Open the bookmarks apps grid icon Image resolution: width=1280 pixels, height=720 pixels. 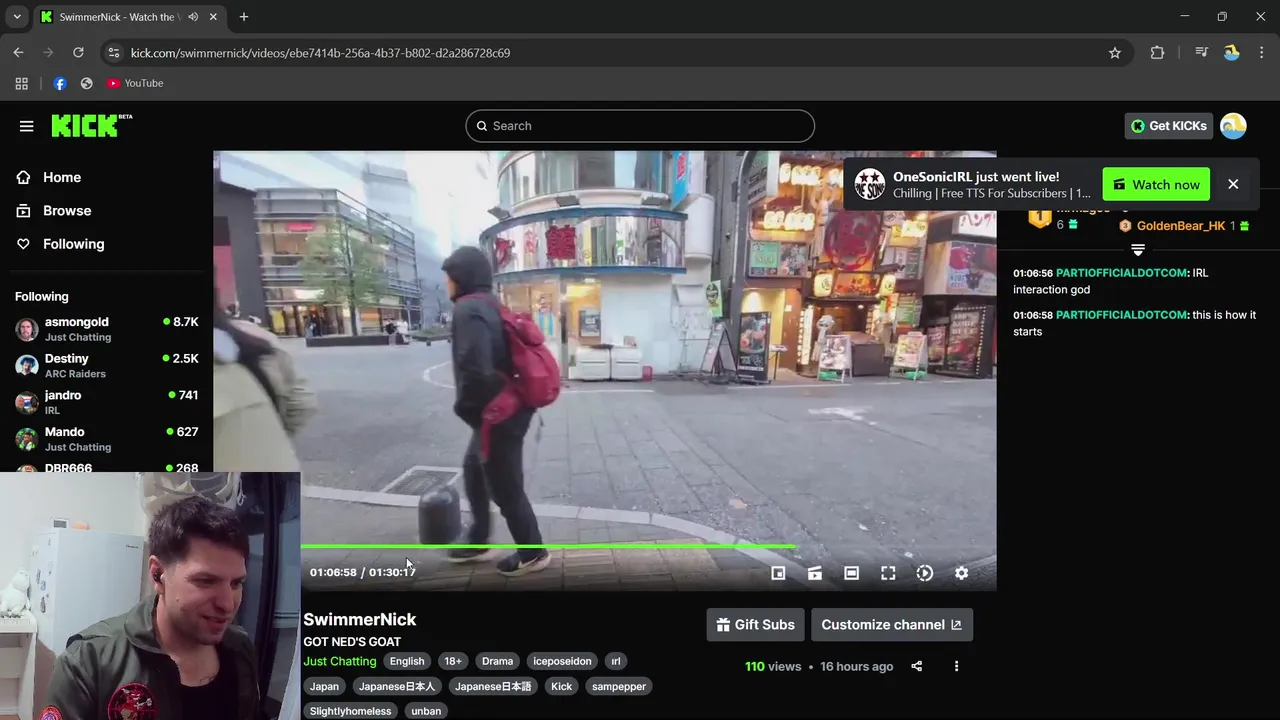point(21,83)
